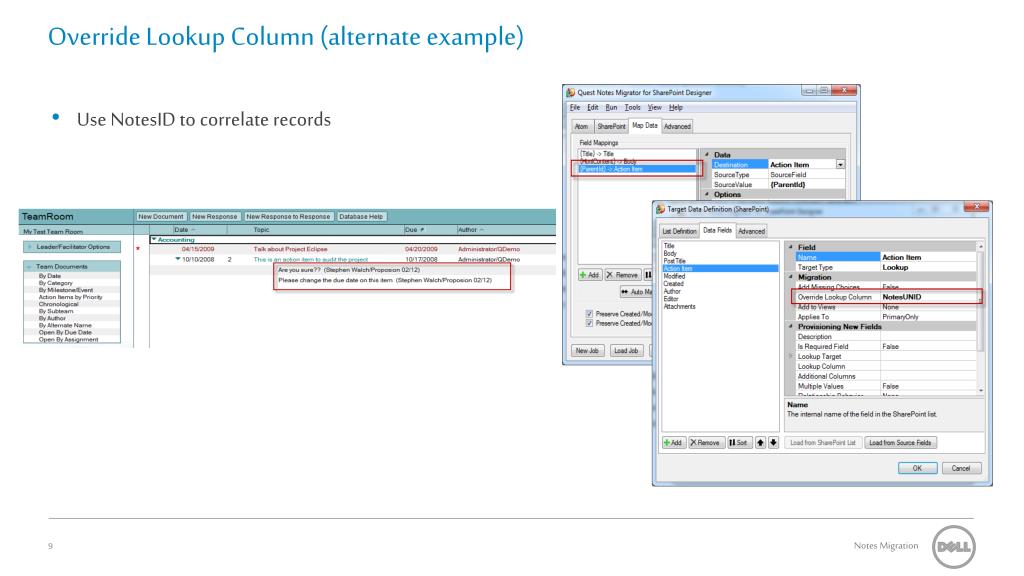Click the Load Job button

[x=626, y=351]
